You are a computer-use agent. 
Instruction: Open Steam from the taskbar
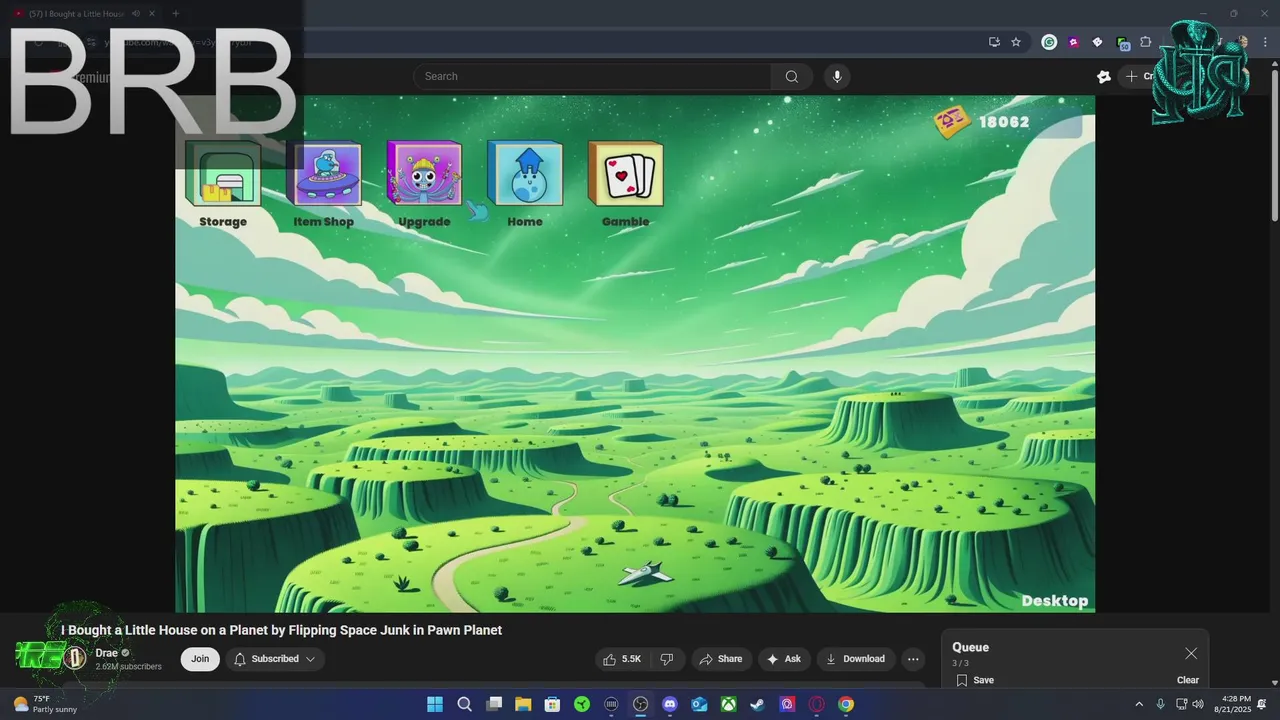point(758,704)
